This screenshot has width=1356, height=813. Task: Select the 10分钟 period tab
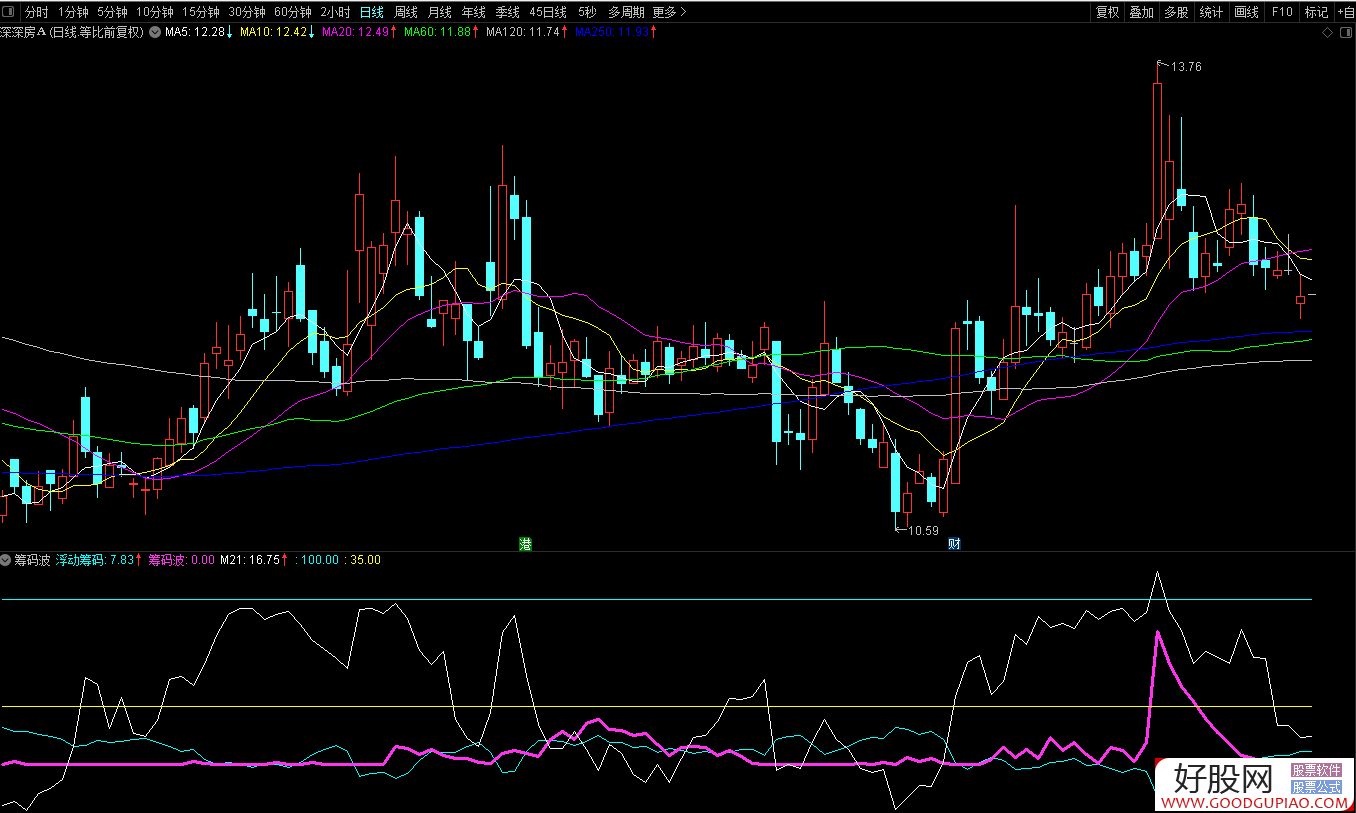[155, 12]
